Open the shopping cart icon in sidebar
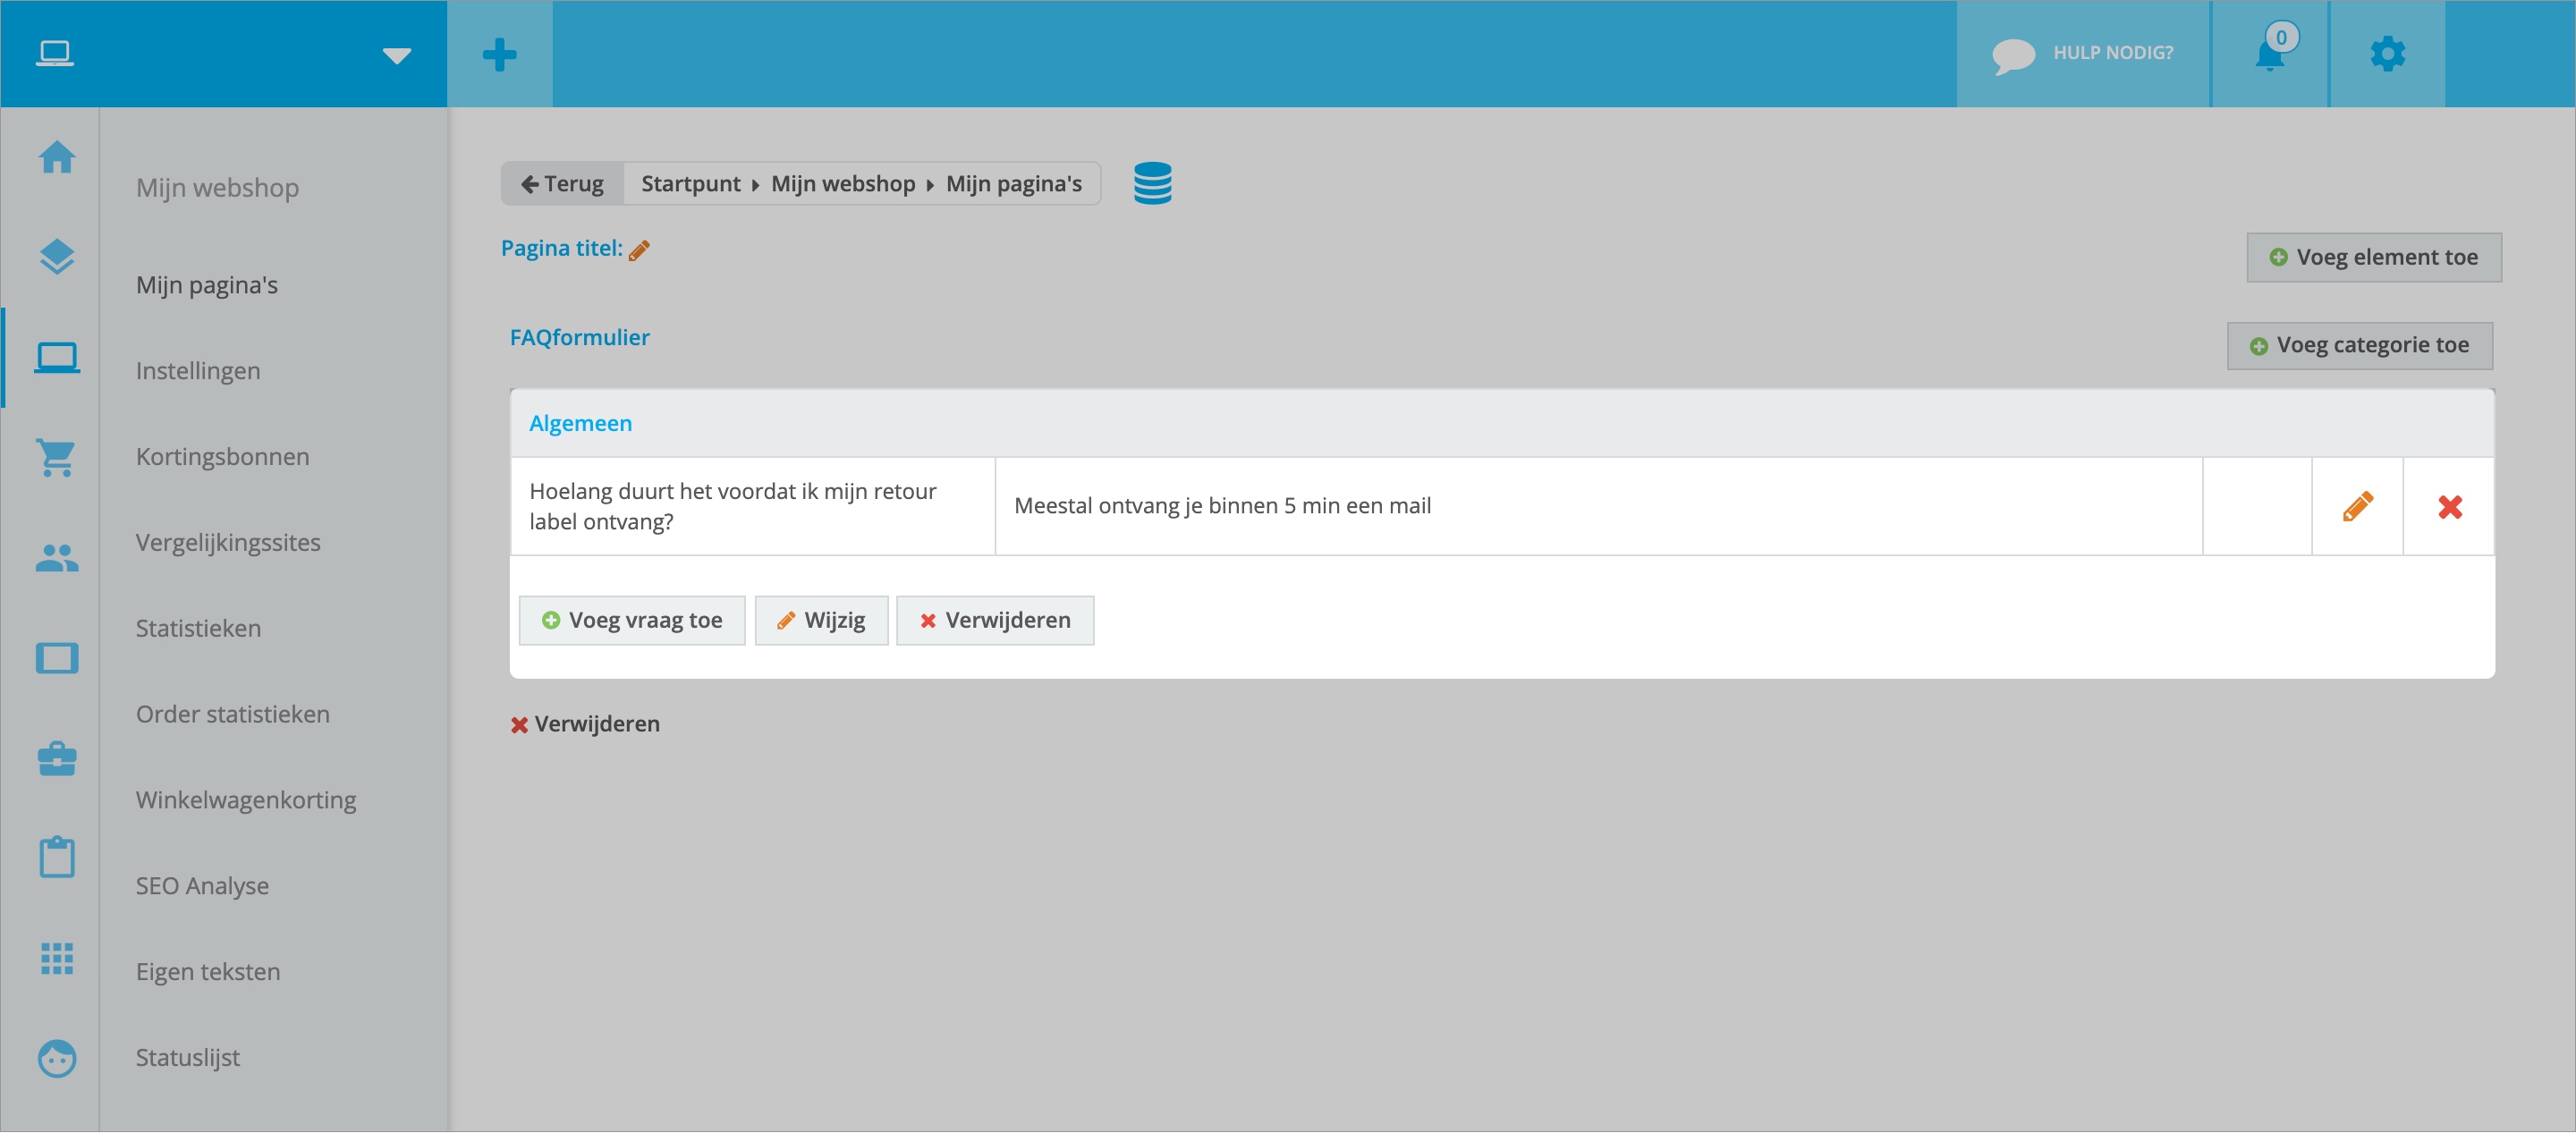 click(x=57, y=457)
